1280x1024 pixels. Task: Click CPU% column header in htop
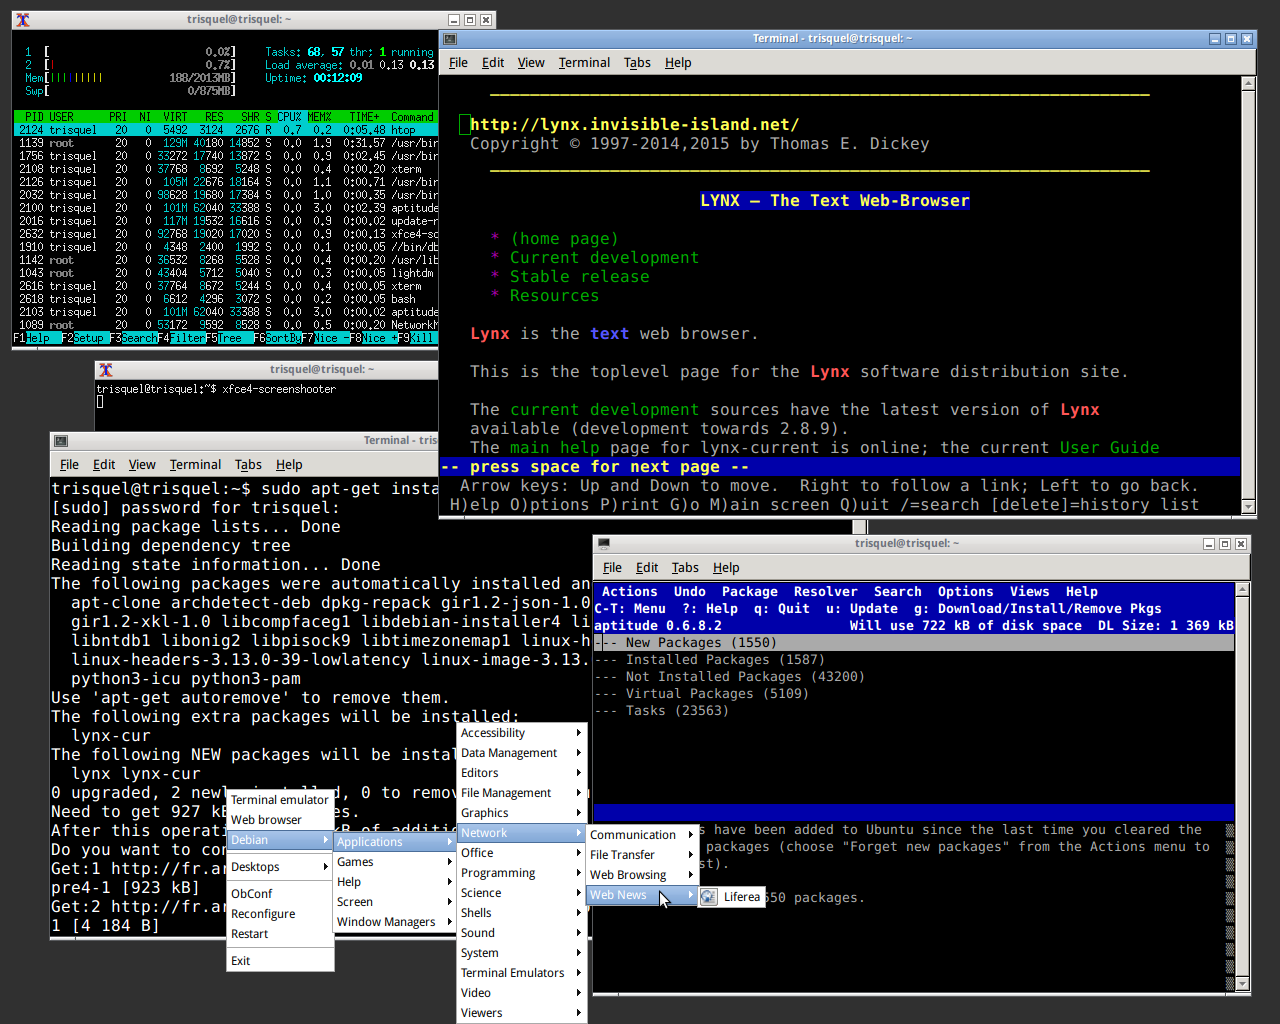(x=289, y=117)
